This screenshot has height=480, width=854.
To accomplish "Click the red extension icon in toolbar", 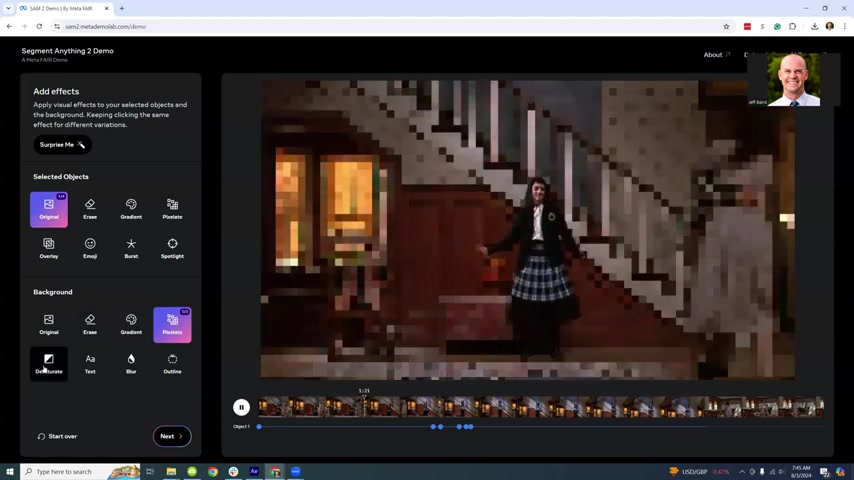I will pos(747,26).
